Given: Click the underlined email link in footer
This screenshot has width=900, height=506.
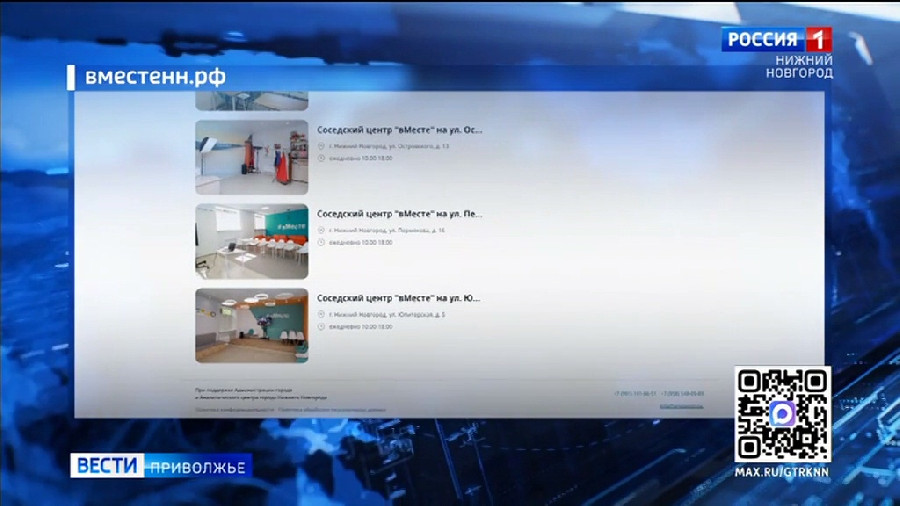Looking at the screenshot, I should click(x=681, y=406).
